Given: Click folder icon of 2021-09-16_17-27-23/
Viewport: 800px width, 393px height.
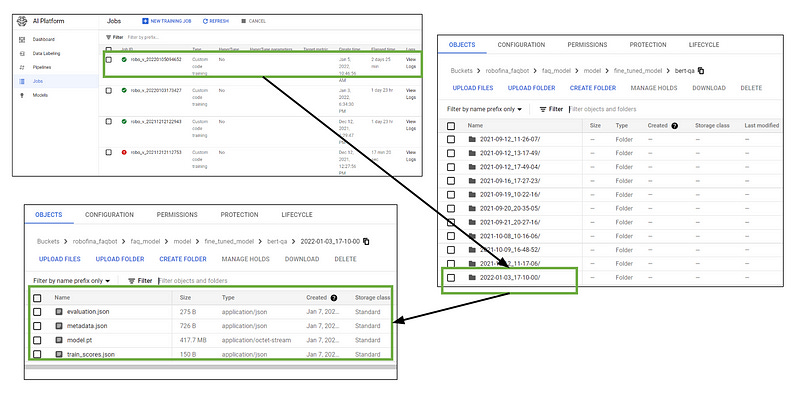Looking at the screenshot, I should 472,181.
